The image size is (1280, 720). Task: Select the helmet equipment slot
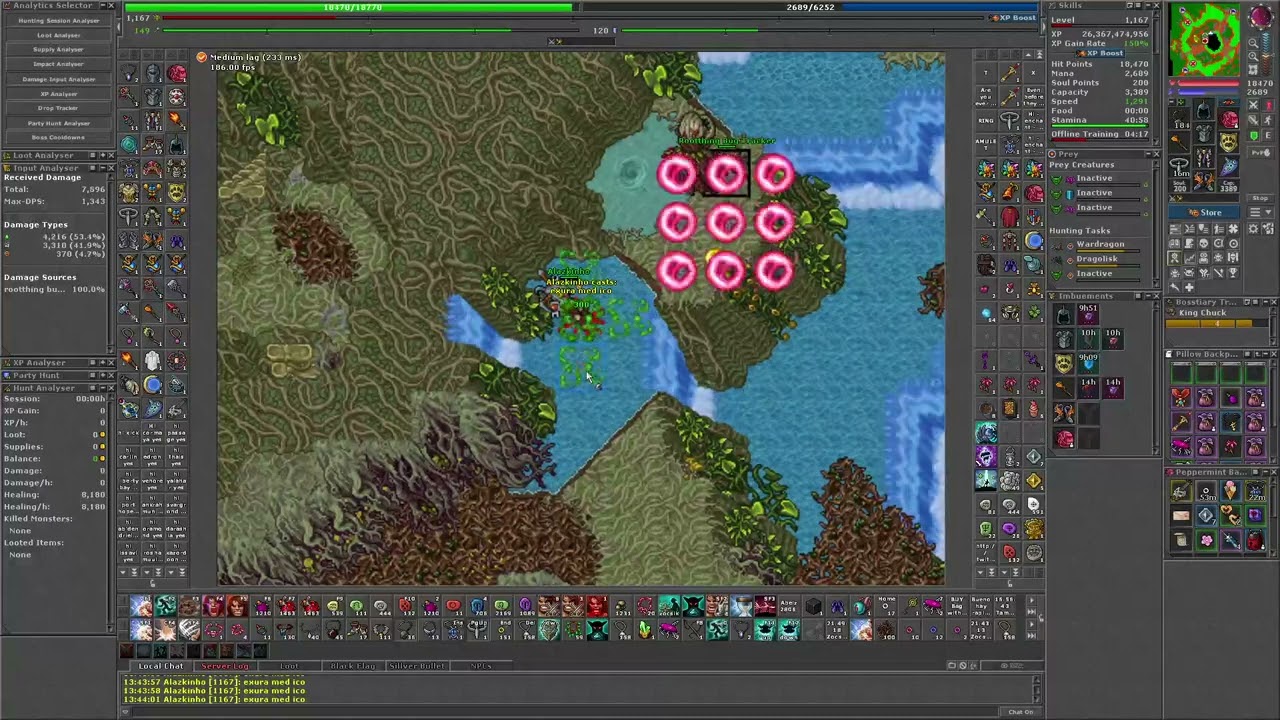coord(1204,109)
